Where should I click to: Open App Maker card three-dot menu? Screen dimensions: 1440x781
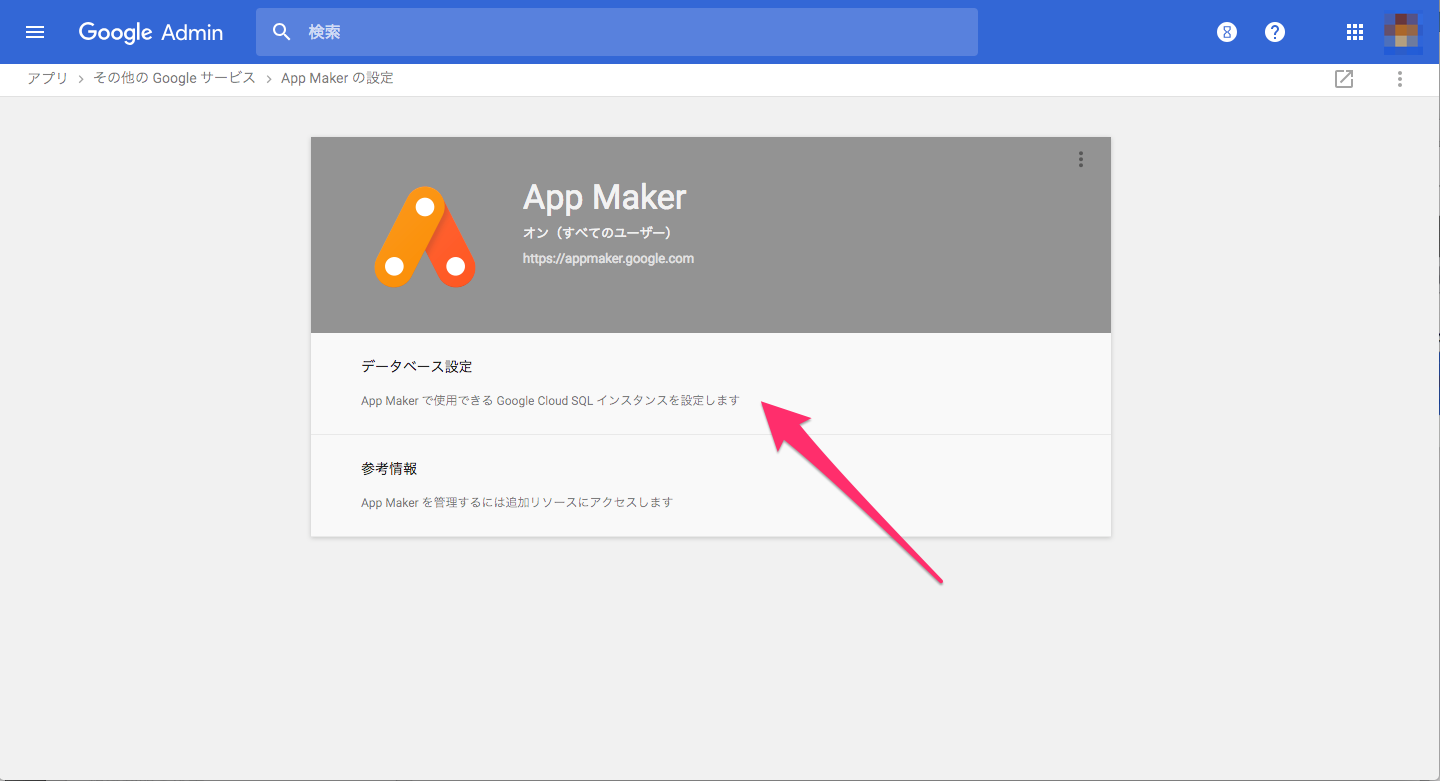tap(1081, 159)
